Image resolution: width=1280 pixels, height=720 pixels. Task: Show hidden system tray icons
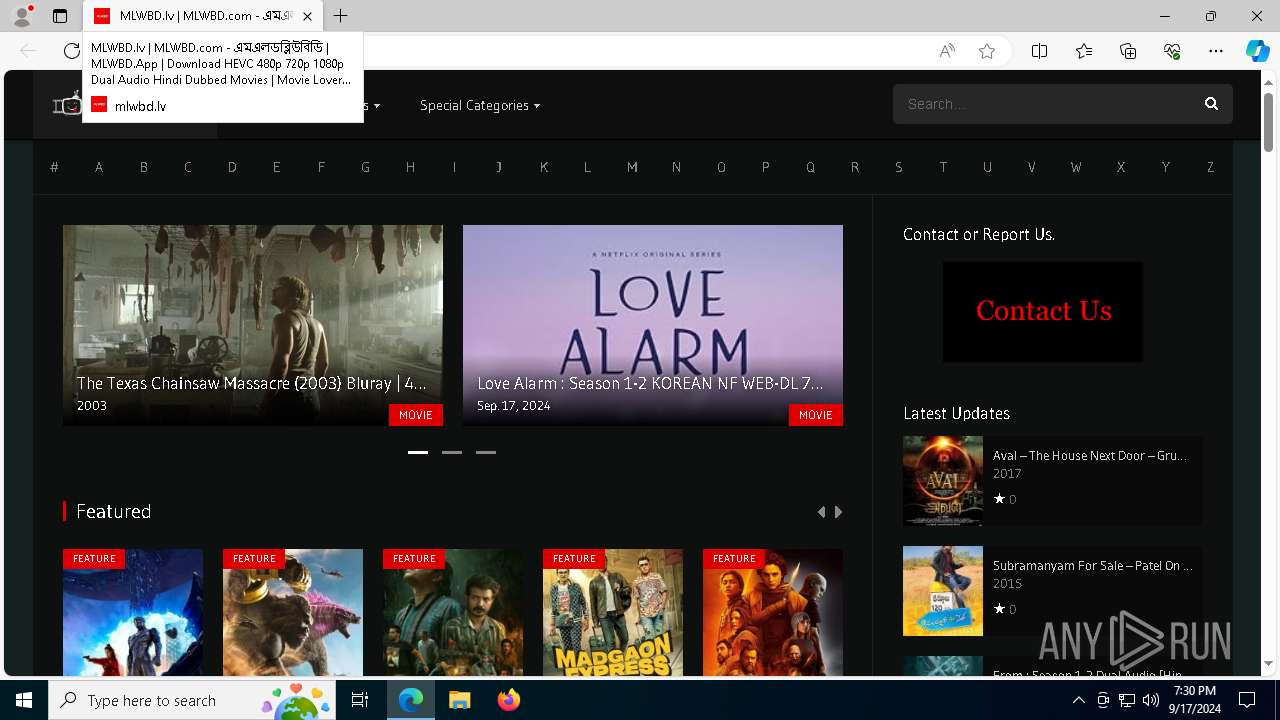pos(1078,700)
